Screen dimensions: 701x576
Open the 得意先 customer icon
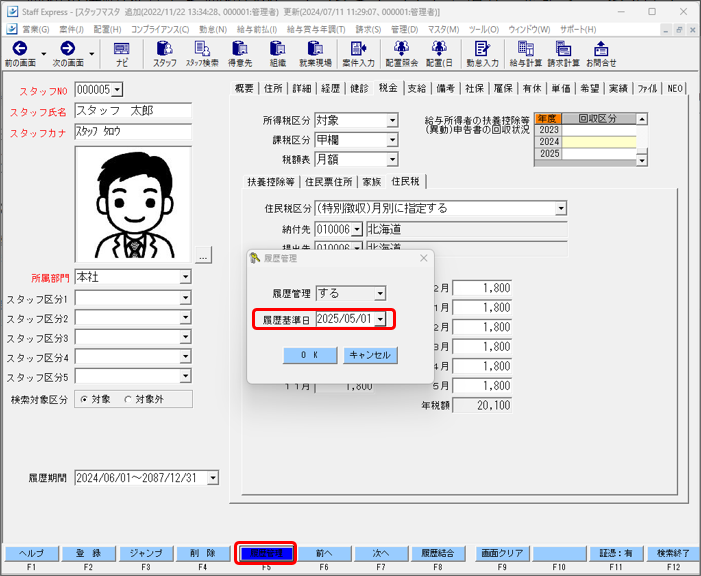240,48
